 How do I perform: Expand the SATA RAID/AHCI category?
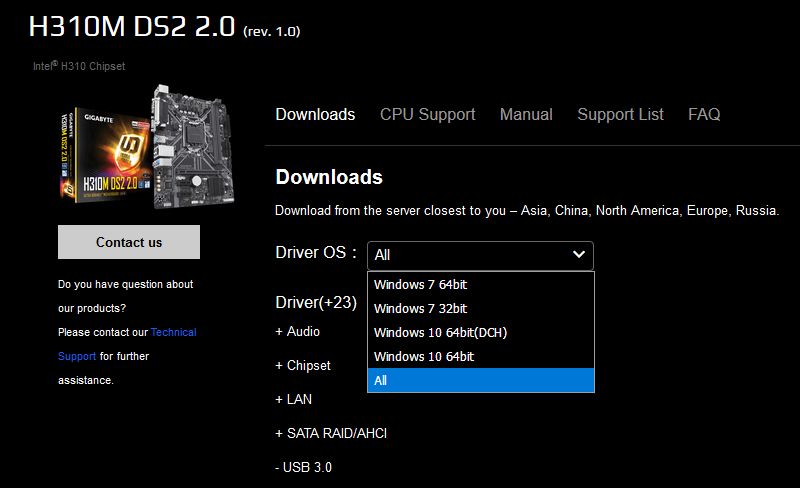(x=331, y=433)
